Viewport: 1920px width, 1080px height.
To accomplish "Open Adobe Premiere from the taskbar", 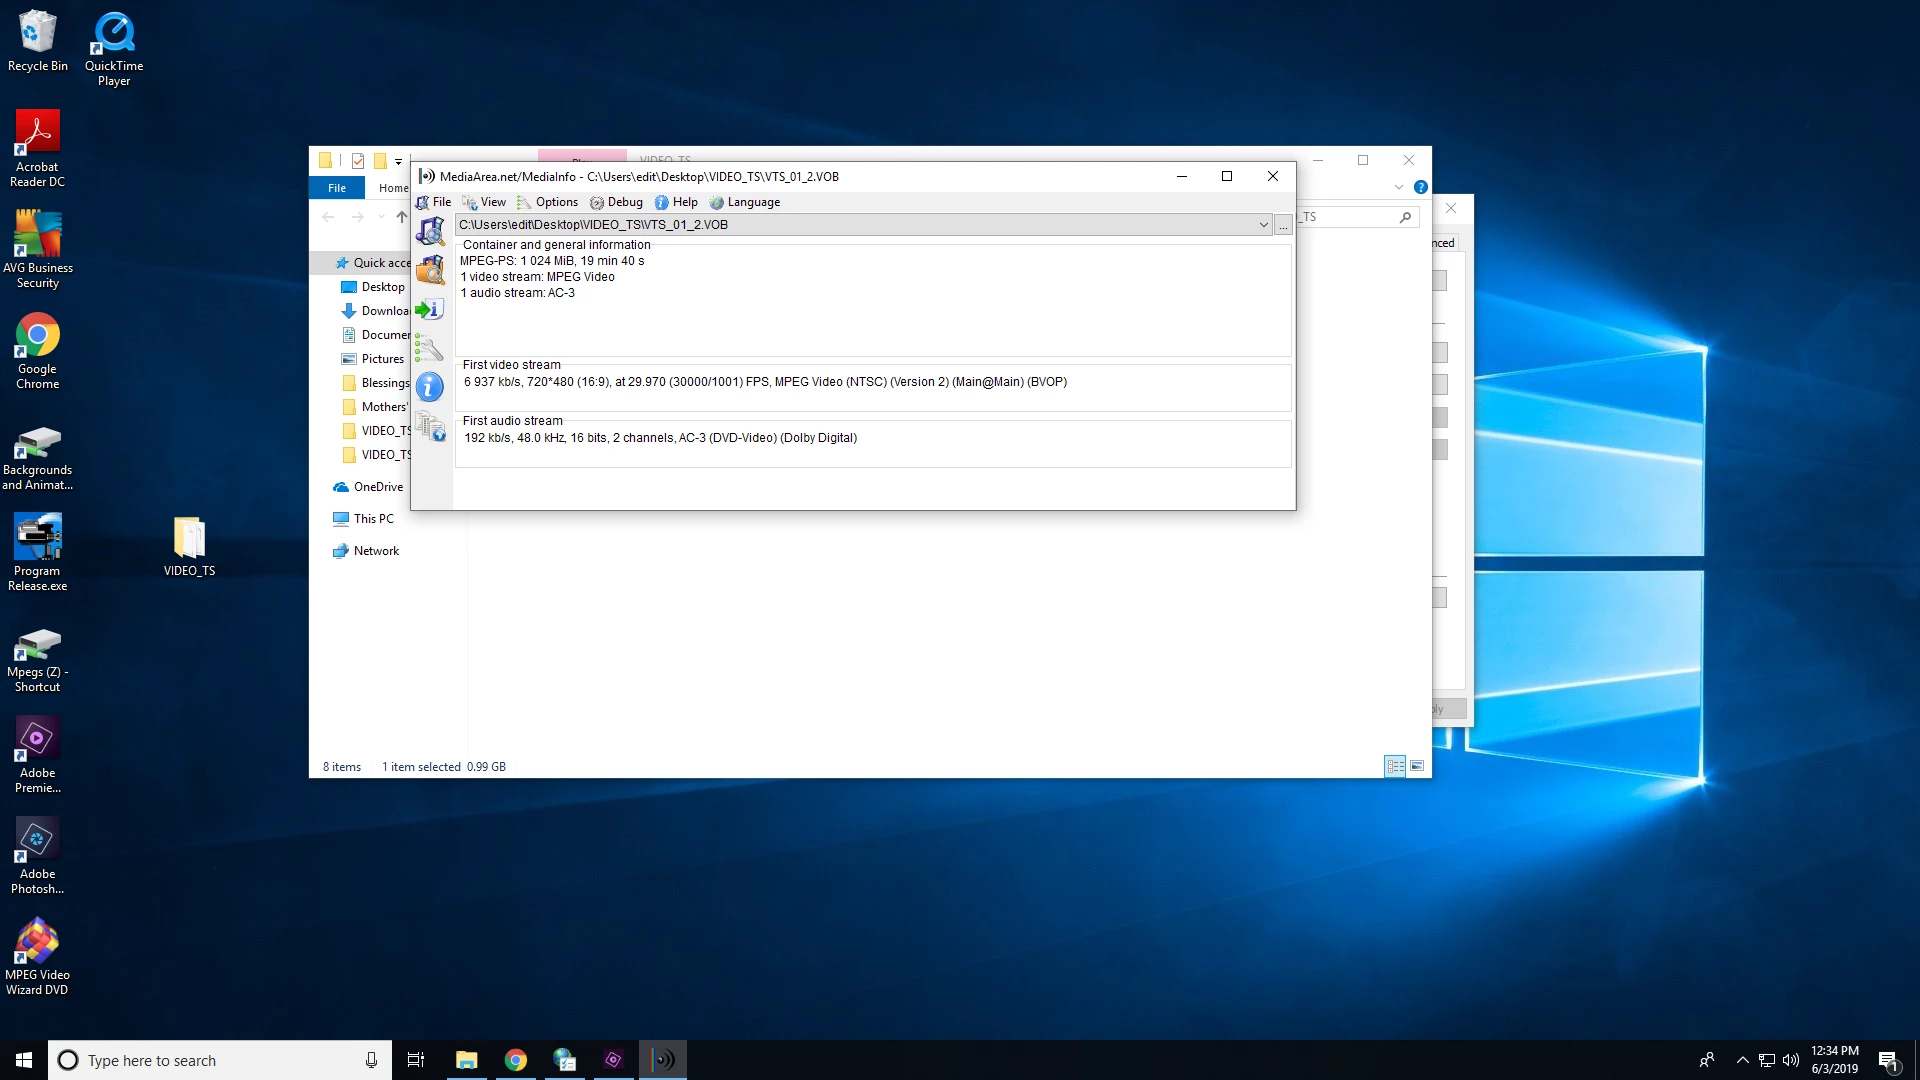I will click(613, 1060).
